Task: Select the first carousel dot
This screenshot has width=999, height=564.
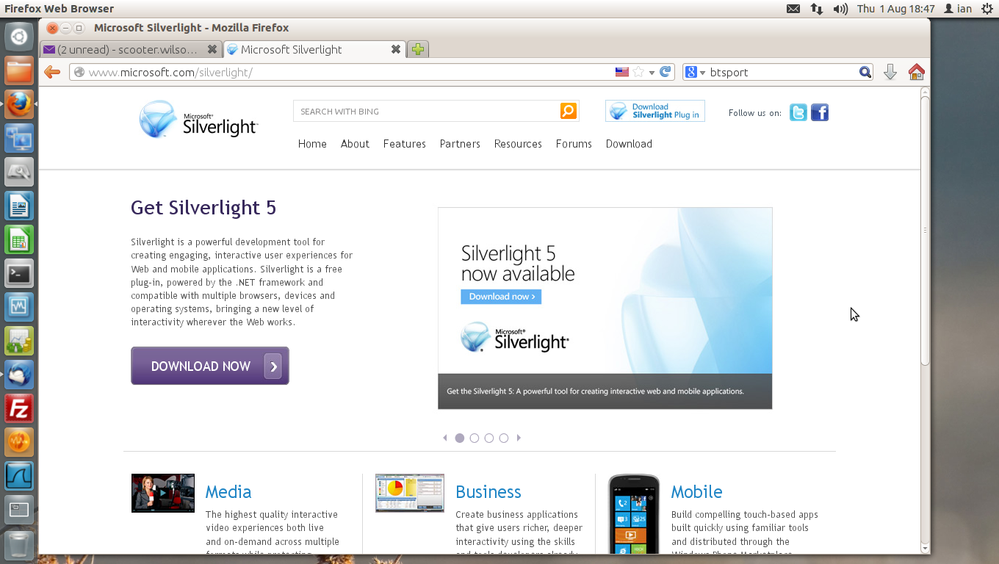Action: click(x=459, y=438)
